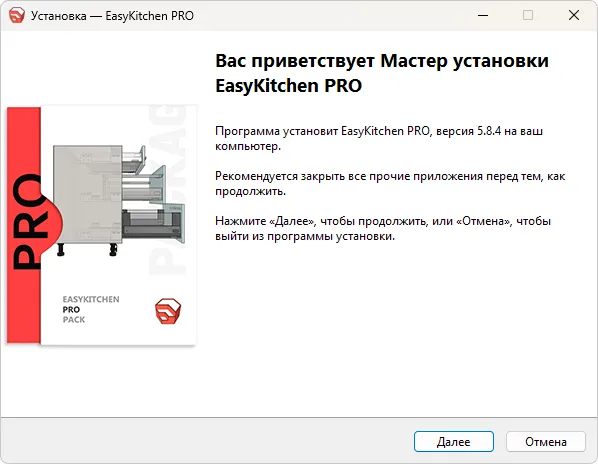This screenshot has height=464, width=598.
Task: Click the heading Вас приветствует Мастер установки
Action: (x=382, y=73)
